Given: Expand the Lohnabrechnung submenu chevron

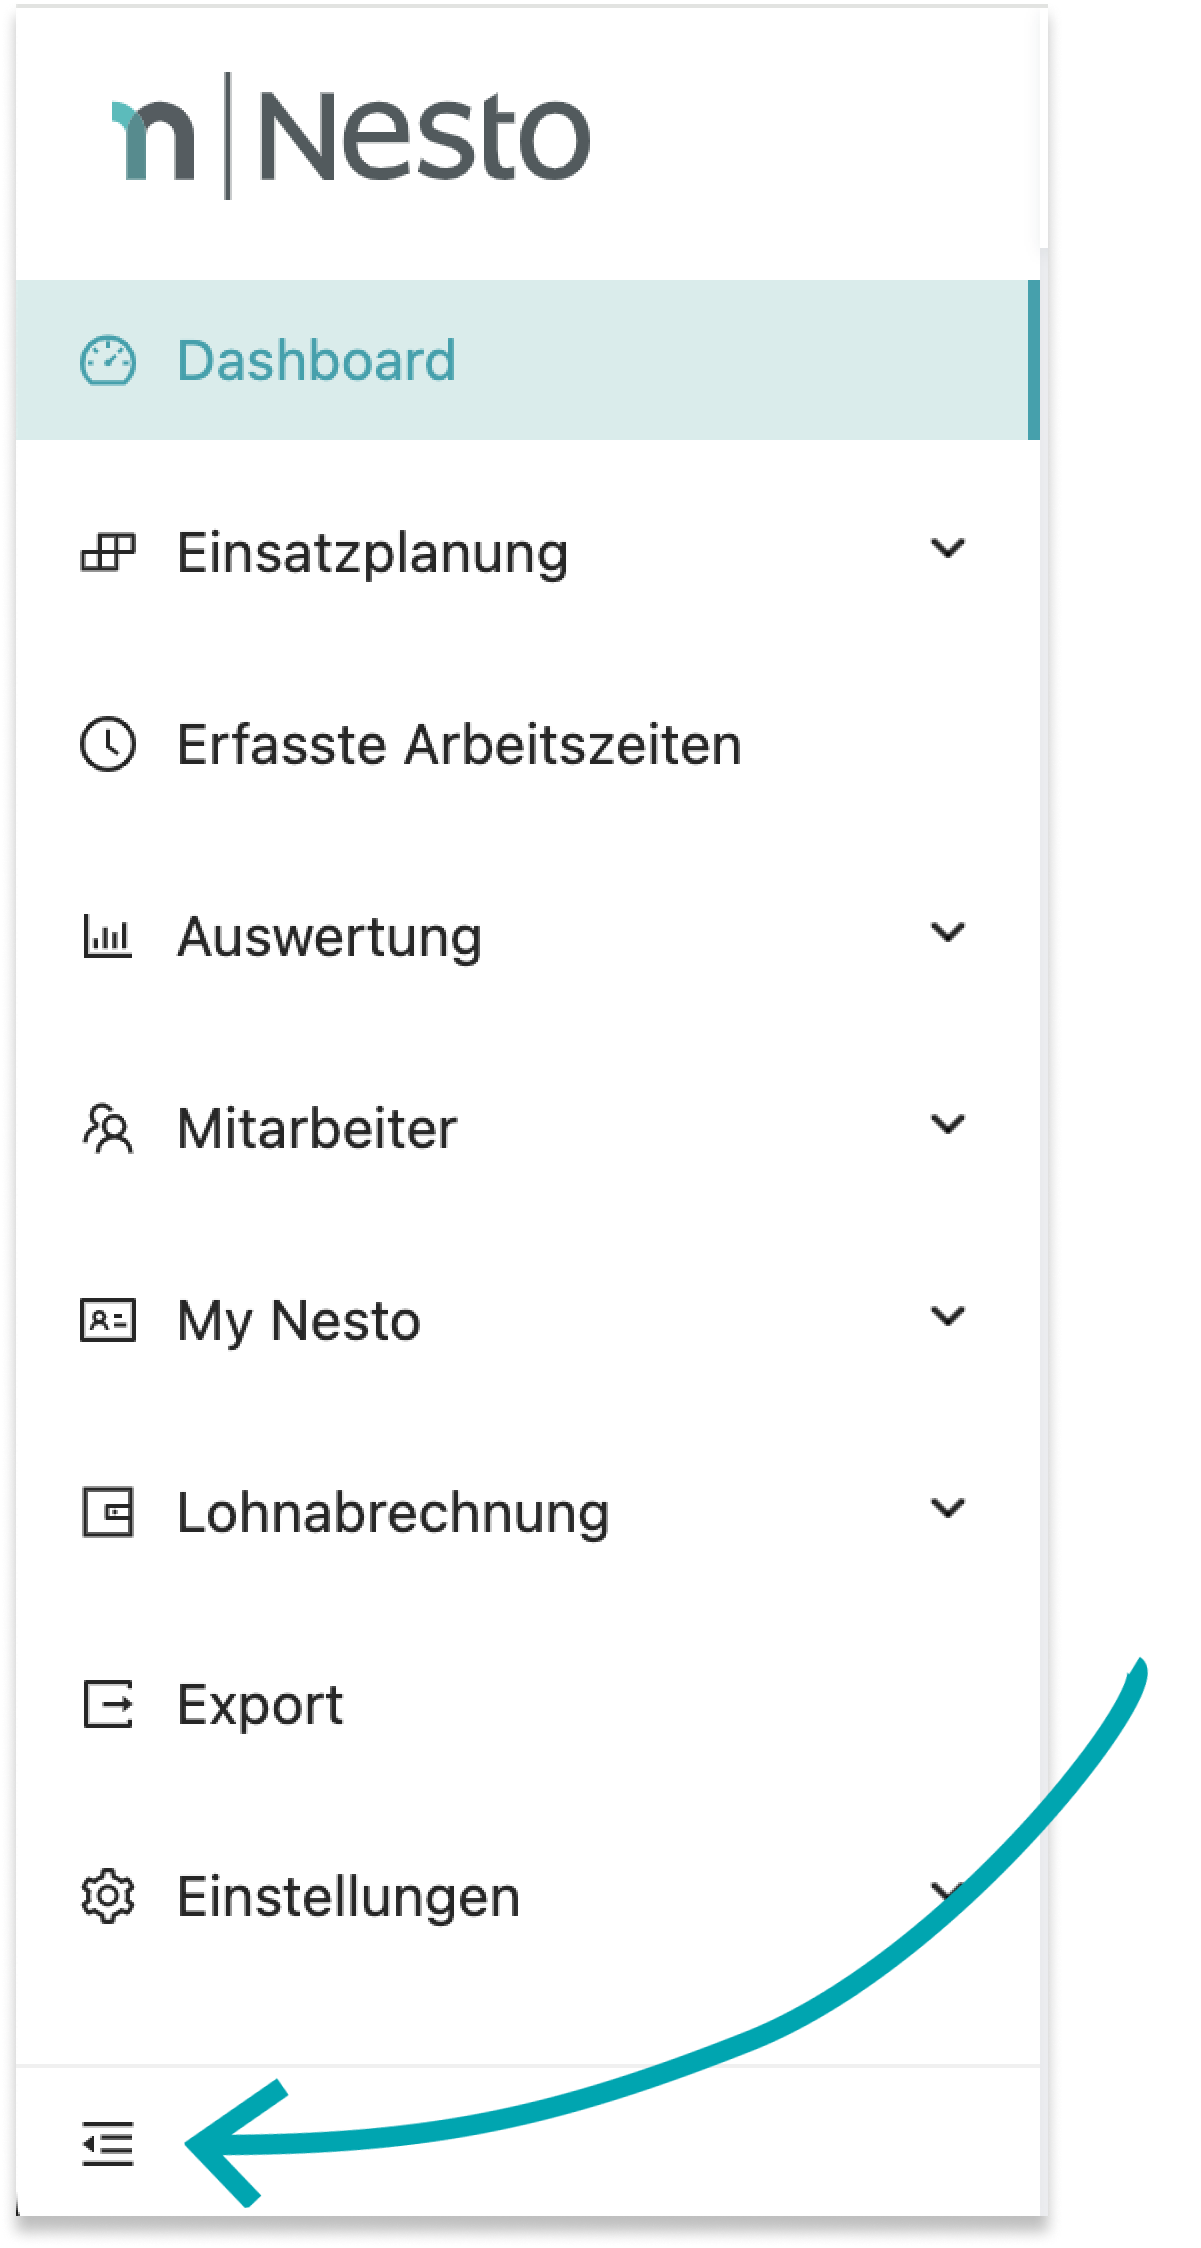Looking at the screenshot, I should tap(947, 1509).
